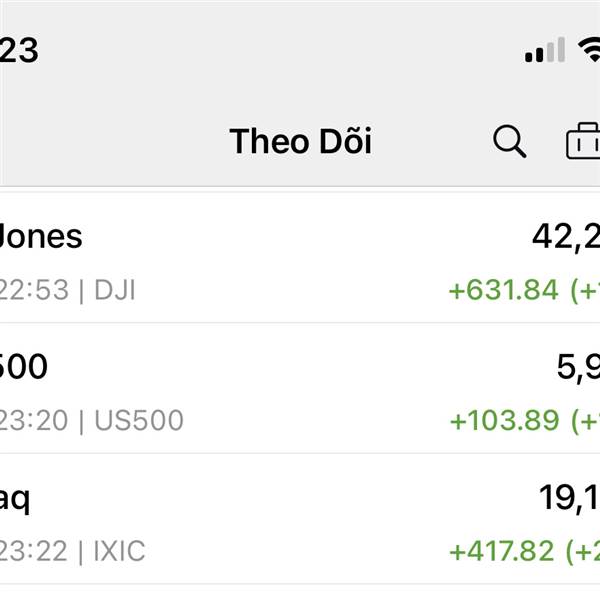The image size is (600, 600).
Task: Select the US500 ticker label
Action: 139,420
